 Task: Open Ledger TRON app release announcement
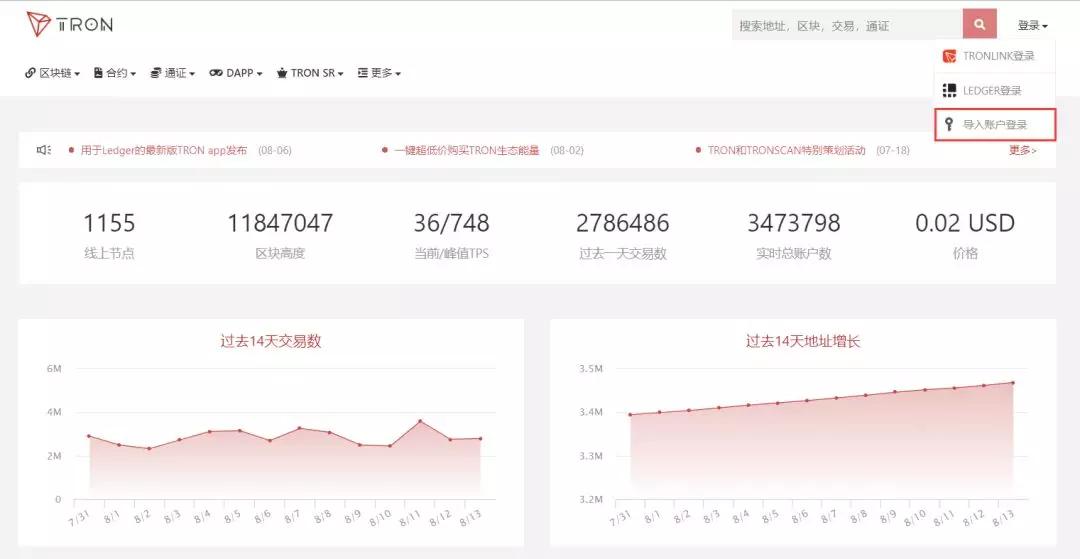164,150
